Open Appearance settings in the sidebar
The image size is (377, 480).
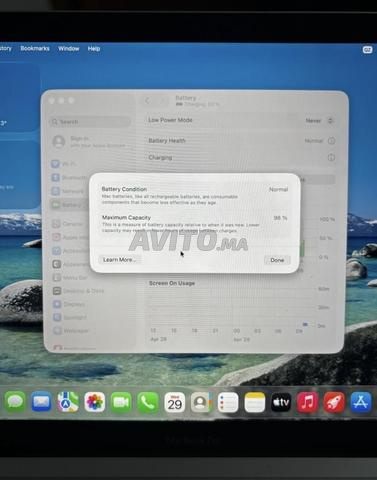70,264
